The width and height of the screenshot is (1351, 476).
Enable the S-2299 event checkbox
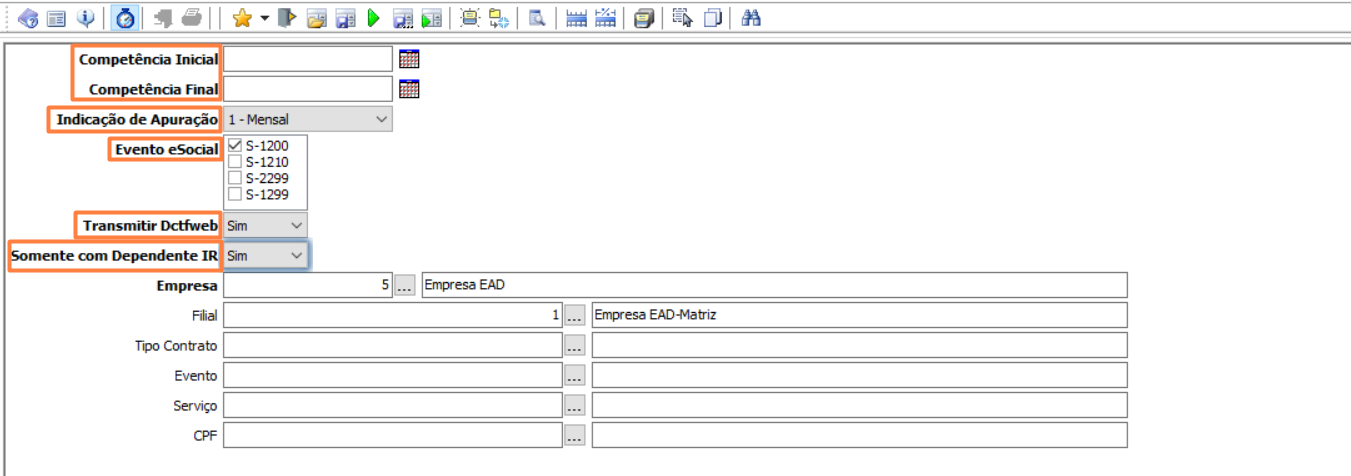(235, 178)
